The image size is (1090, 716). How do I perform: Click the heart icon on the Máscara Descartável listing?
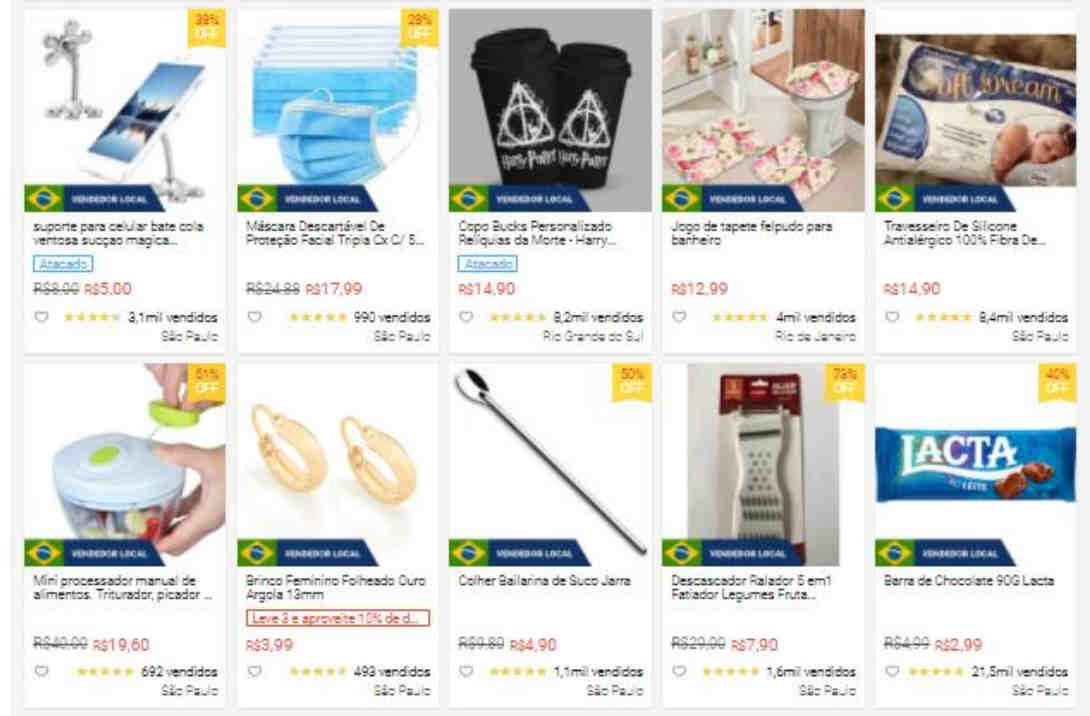(255, 317)
